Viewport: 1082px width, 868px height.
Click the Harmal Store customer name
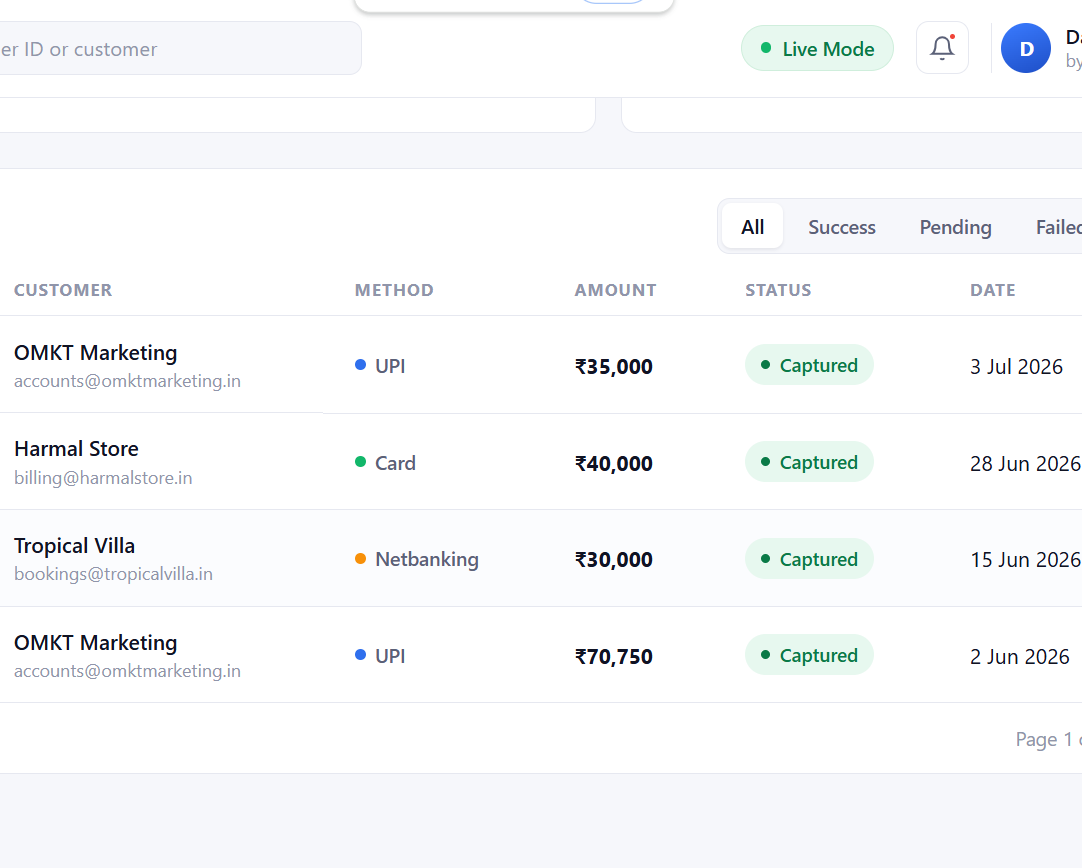coord(77,449)
